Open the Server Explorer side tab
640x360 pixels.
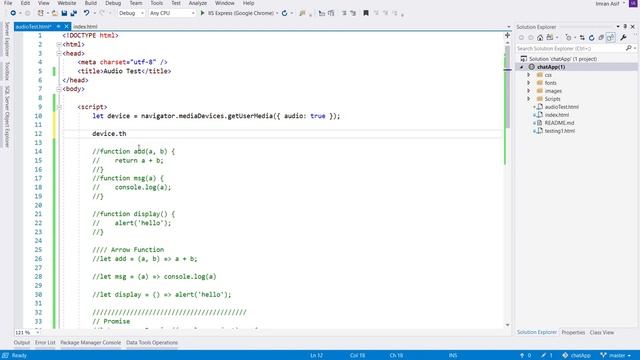tap(7, 39)
